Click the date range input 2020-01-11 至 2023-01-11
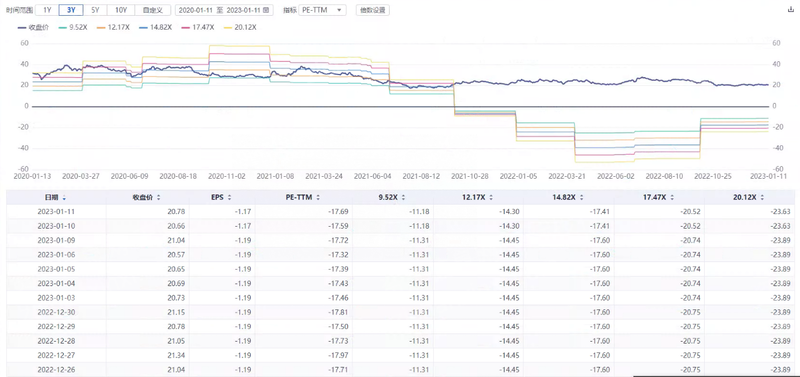This screenshot has height=377, width=800. pos(224,10)
